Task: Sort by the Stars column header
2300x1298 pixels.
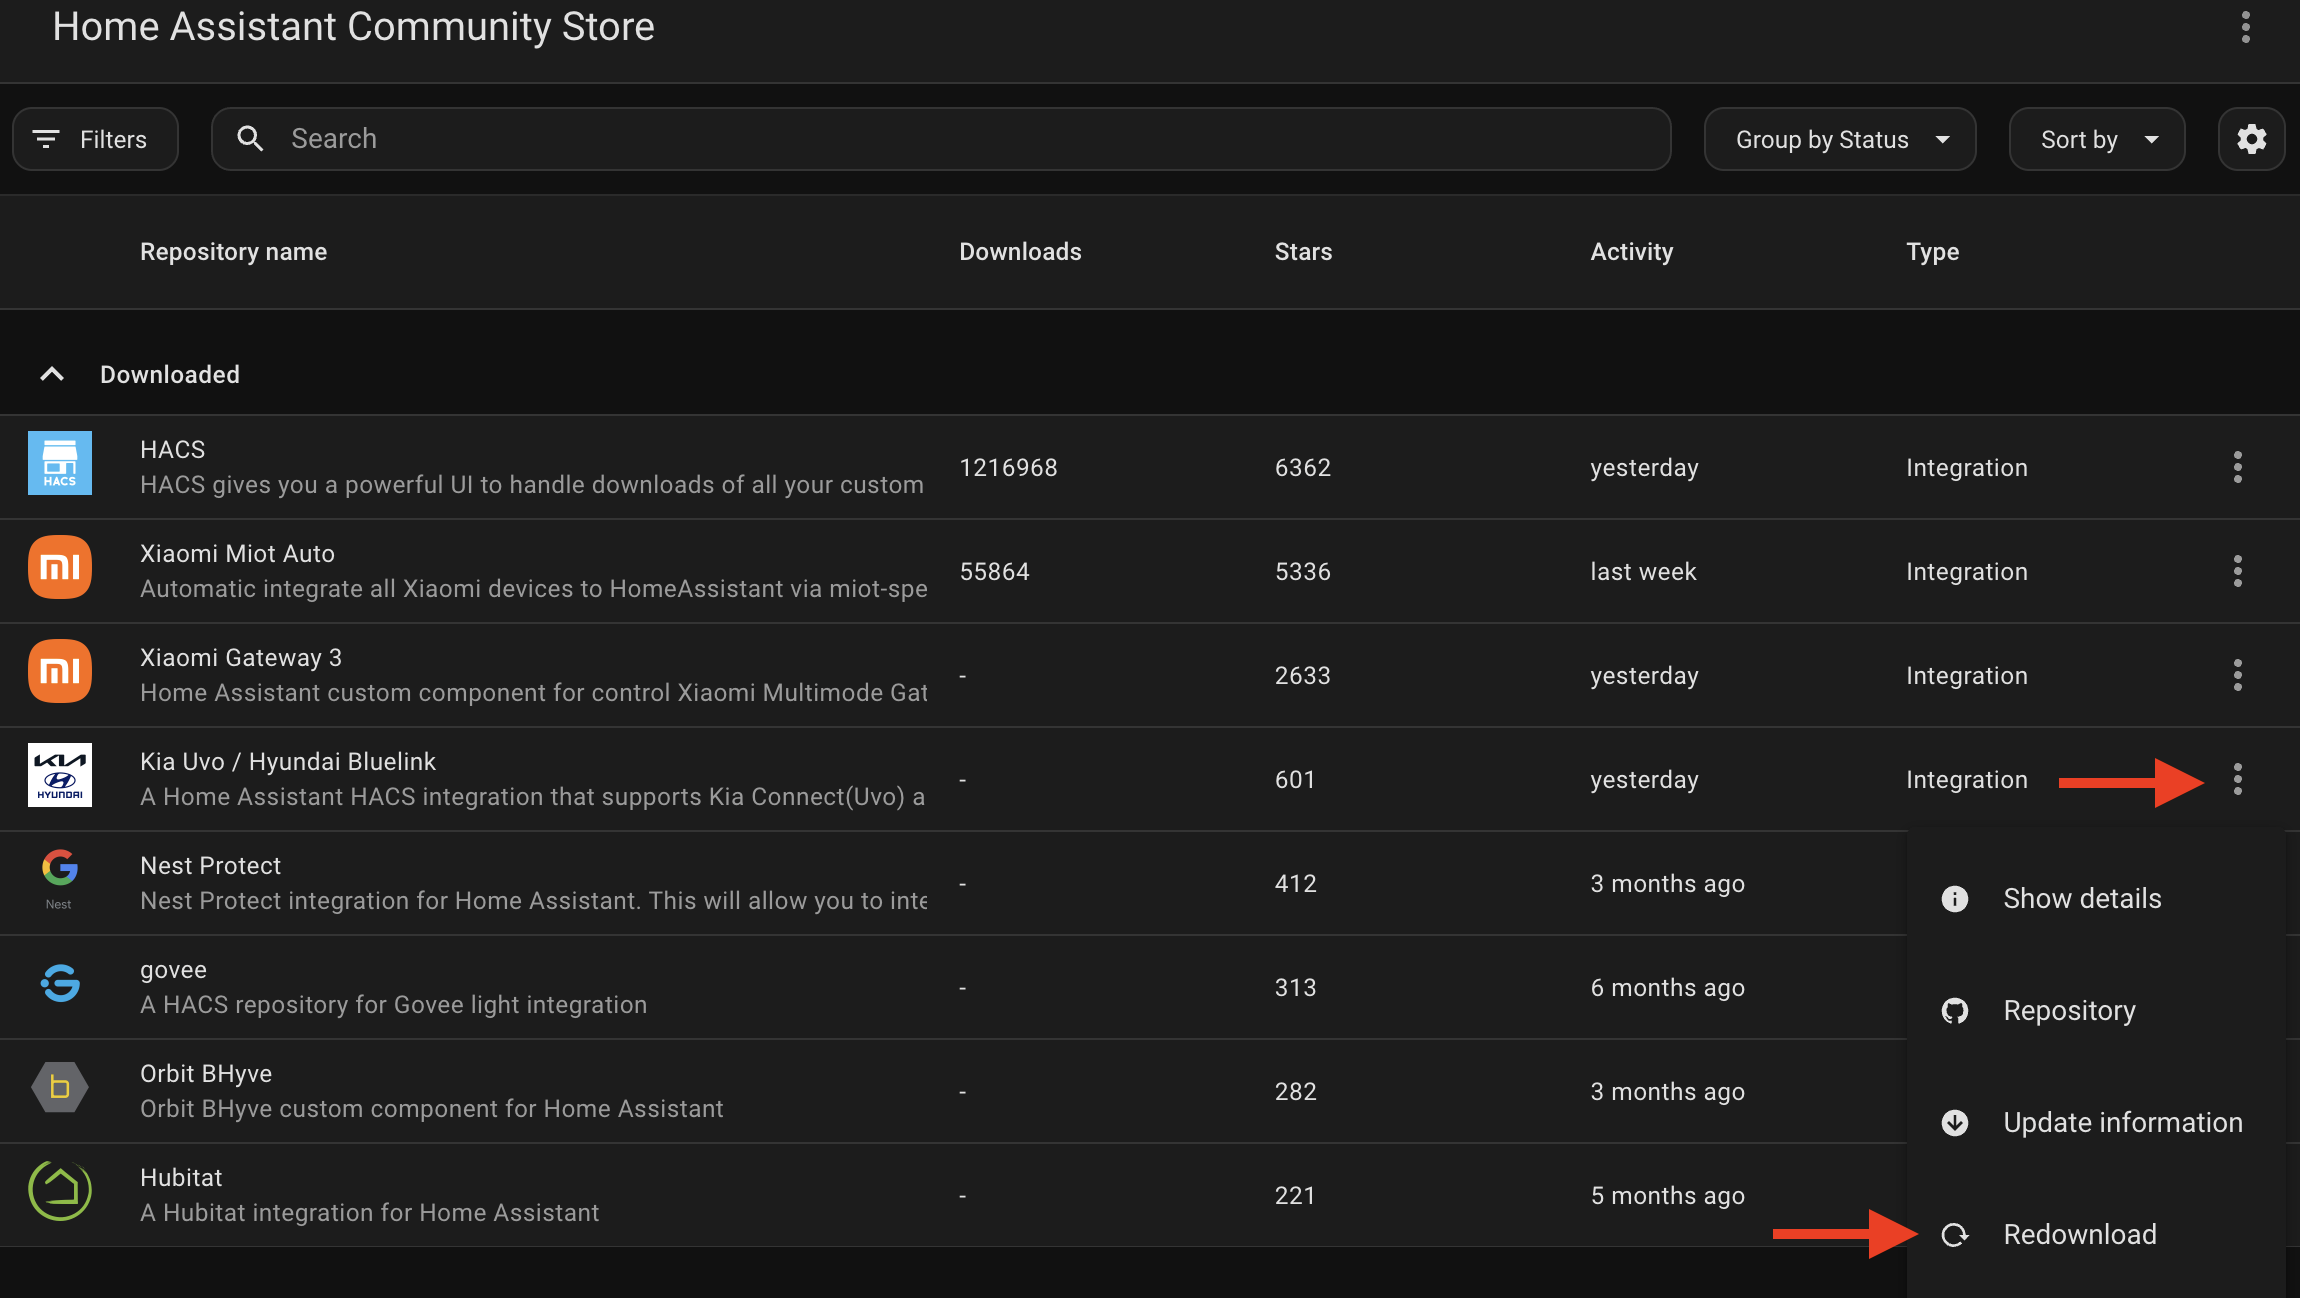Action: pos(1303,251)
